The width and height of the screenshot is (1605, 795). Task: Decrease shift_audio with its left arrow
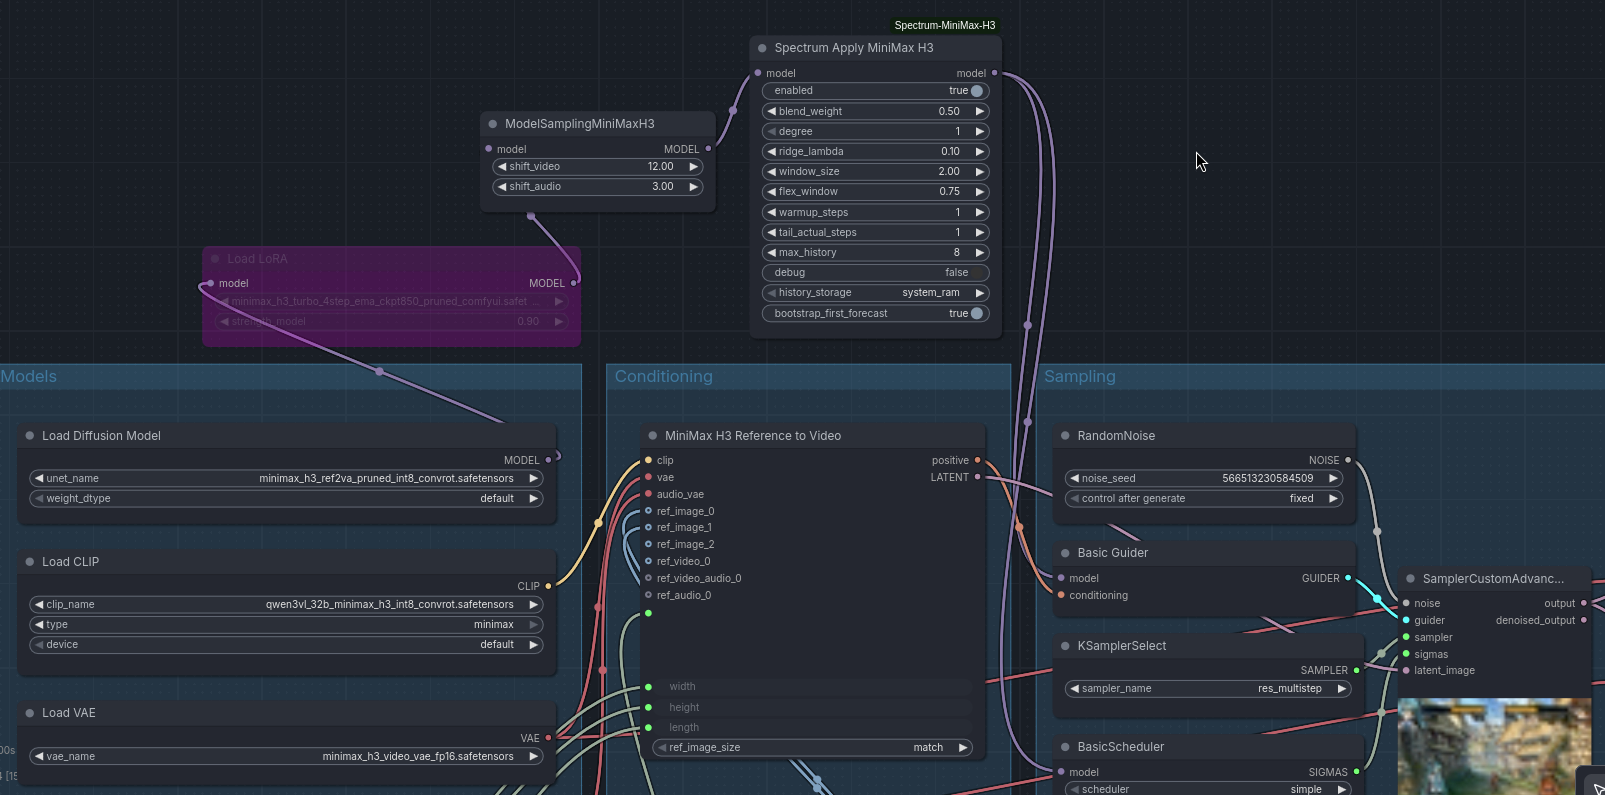pyautogui.click(x=502, y=187)
